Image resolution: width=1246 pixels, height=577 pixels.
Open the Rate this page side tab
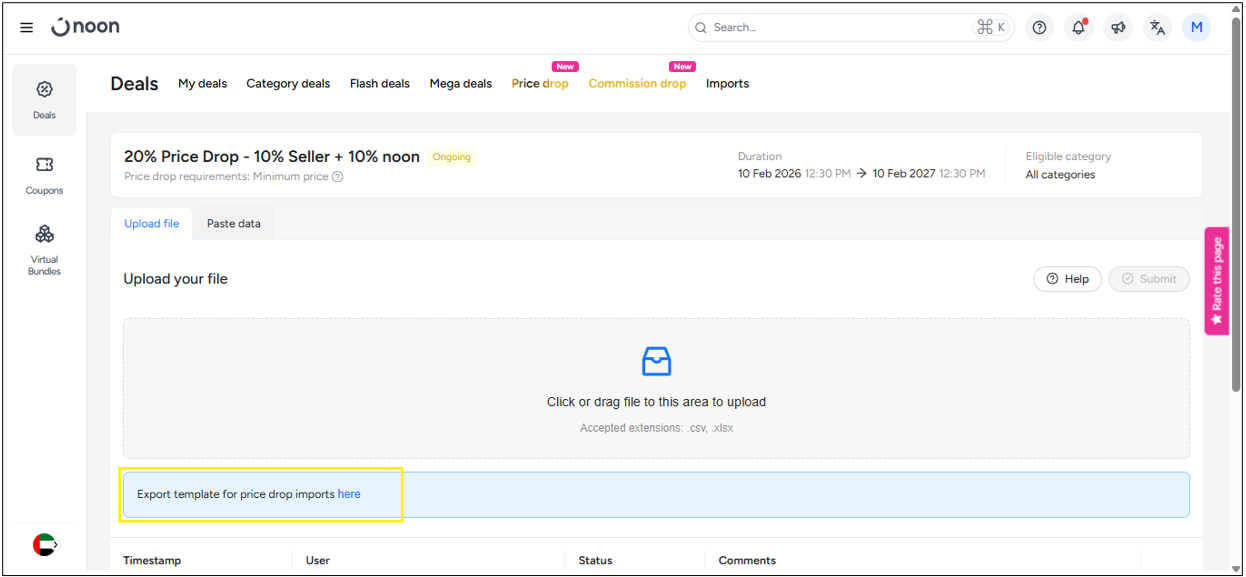tap(1216, 281)
